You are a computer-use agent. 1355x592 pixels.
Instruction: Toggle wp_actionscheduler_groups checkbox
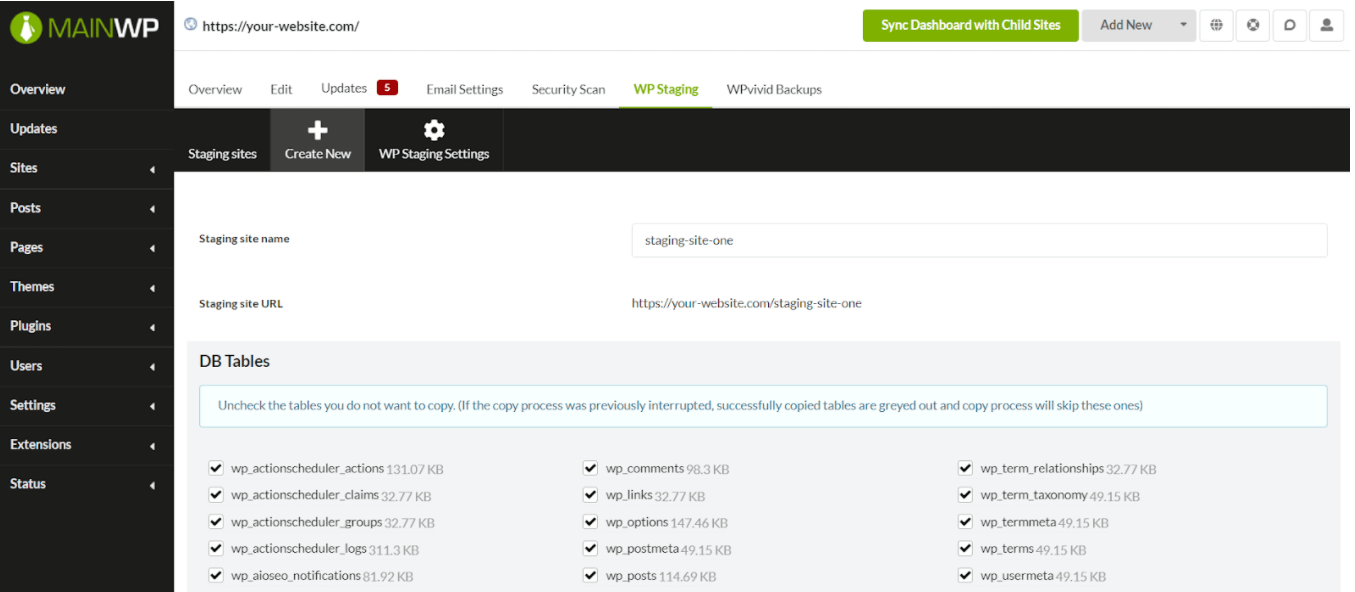point(215,522)
